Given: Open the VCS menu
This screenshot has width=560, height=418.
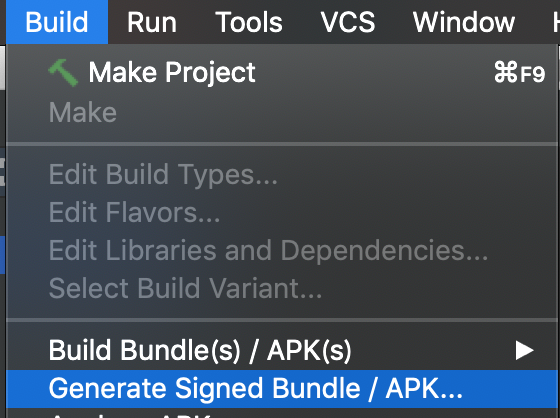Looking at the screenshot, I should tap(348, 22).
